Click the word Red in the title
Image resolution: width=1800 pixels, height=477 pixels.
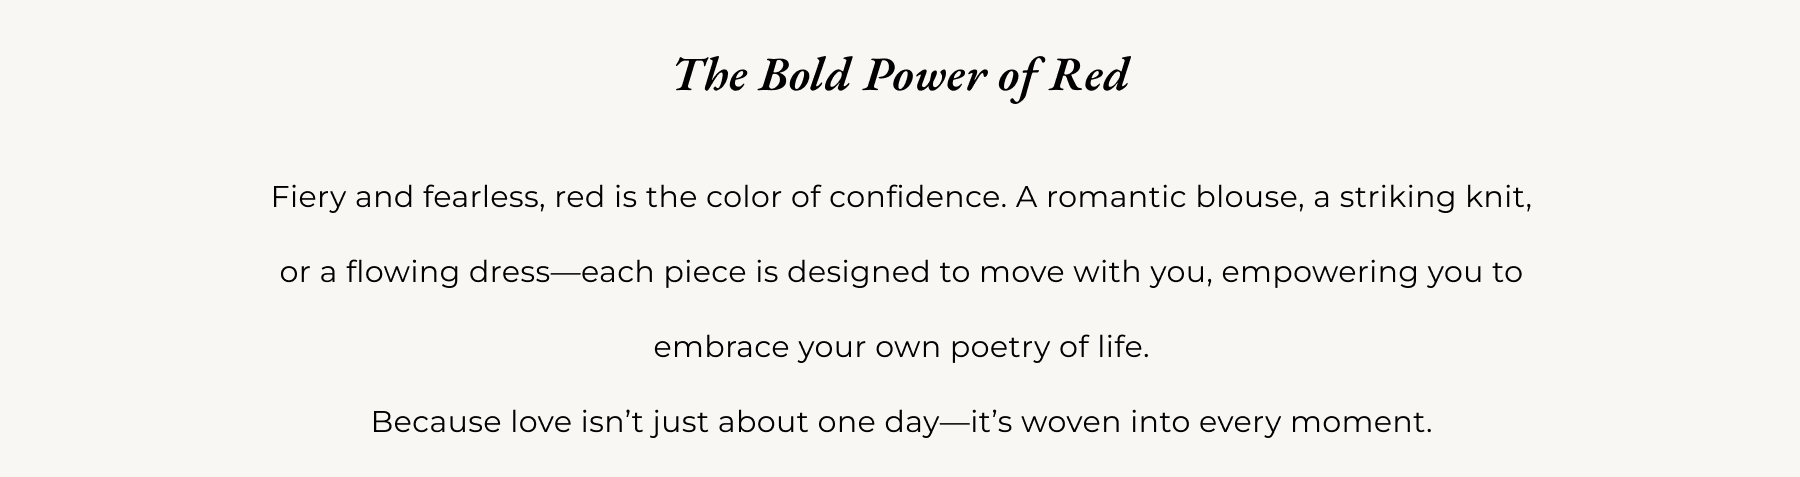coord(1089,75)
